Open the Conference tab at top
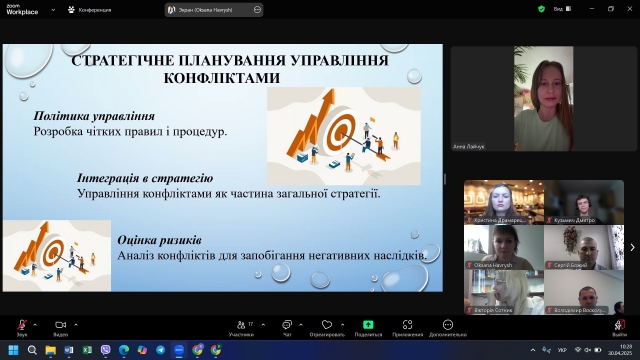 tap(89, 9)
